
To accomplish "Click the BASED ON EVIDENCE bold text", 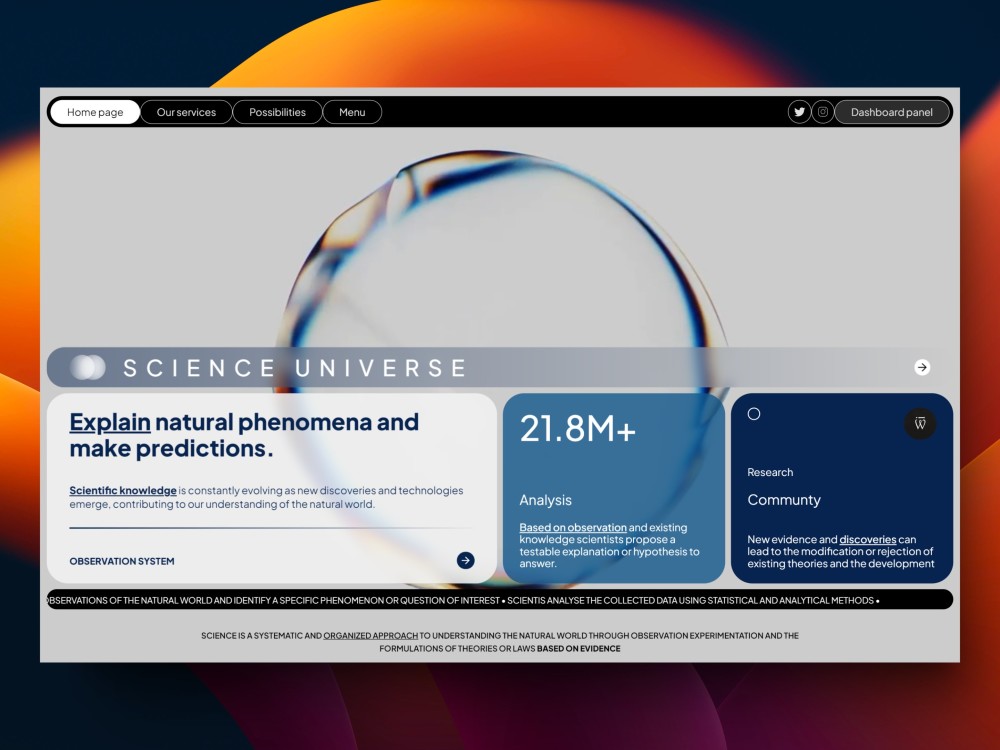I will click(578, 649).
